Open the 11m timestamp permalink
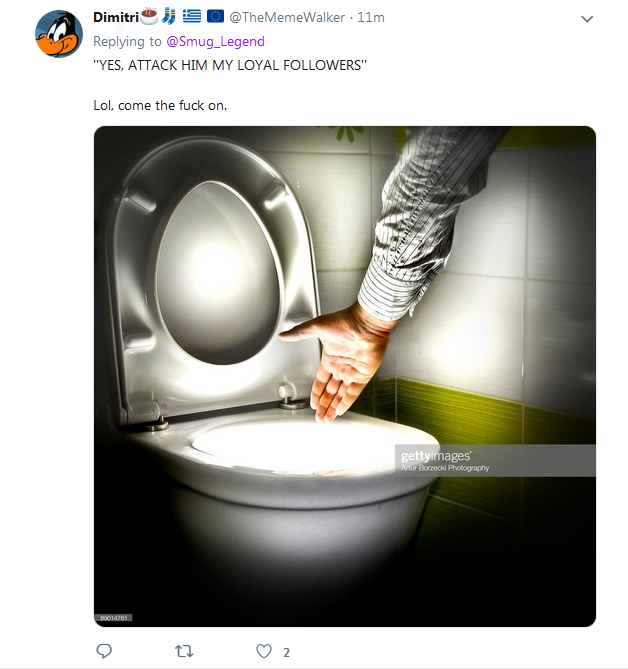 point(371,17)
